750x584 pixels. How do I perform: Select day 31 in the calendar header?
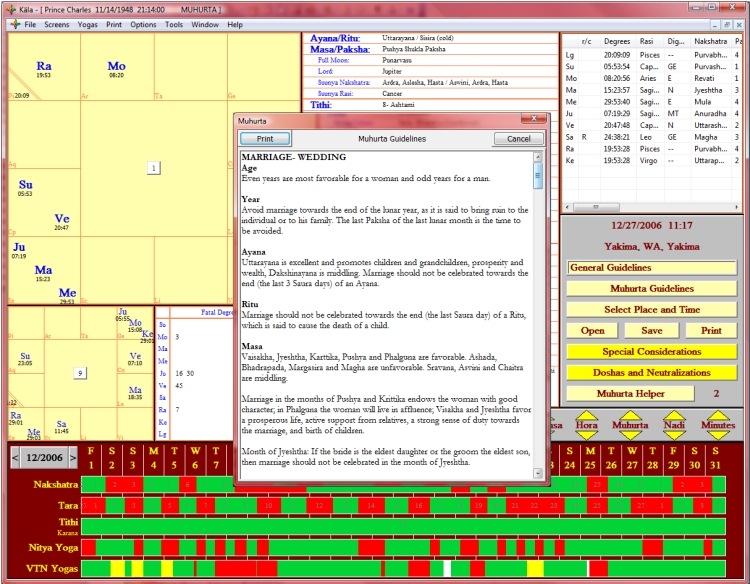[716, 458]
